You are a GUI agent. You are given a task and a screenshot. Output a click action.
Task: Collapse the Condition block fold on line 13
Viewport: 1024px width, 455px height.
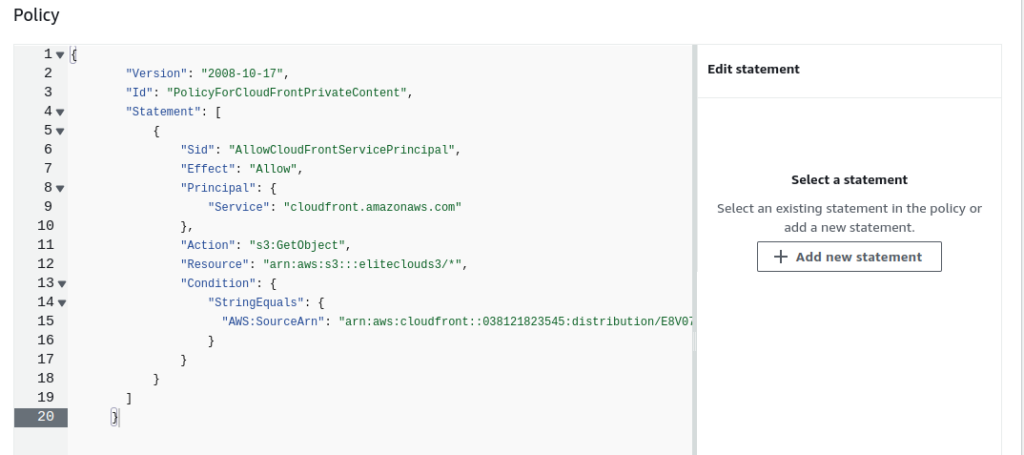[x=62, y=284]
